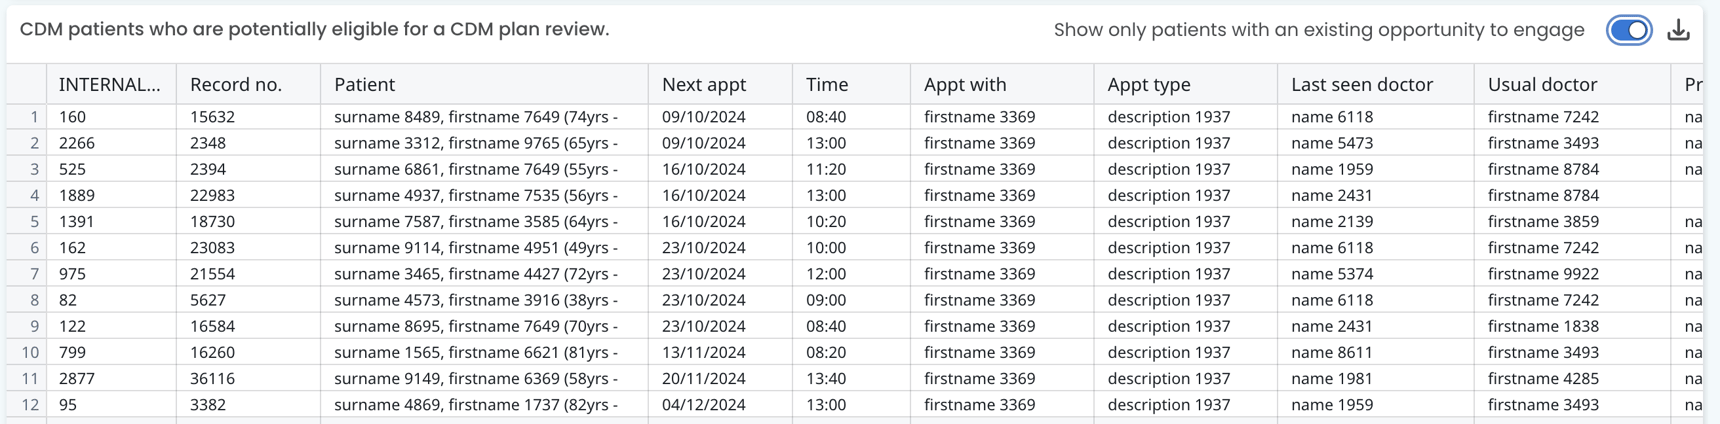Select patient surname 9114, firstname 4951
This screenshot has height=424, width=1720.
[475, 248]
